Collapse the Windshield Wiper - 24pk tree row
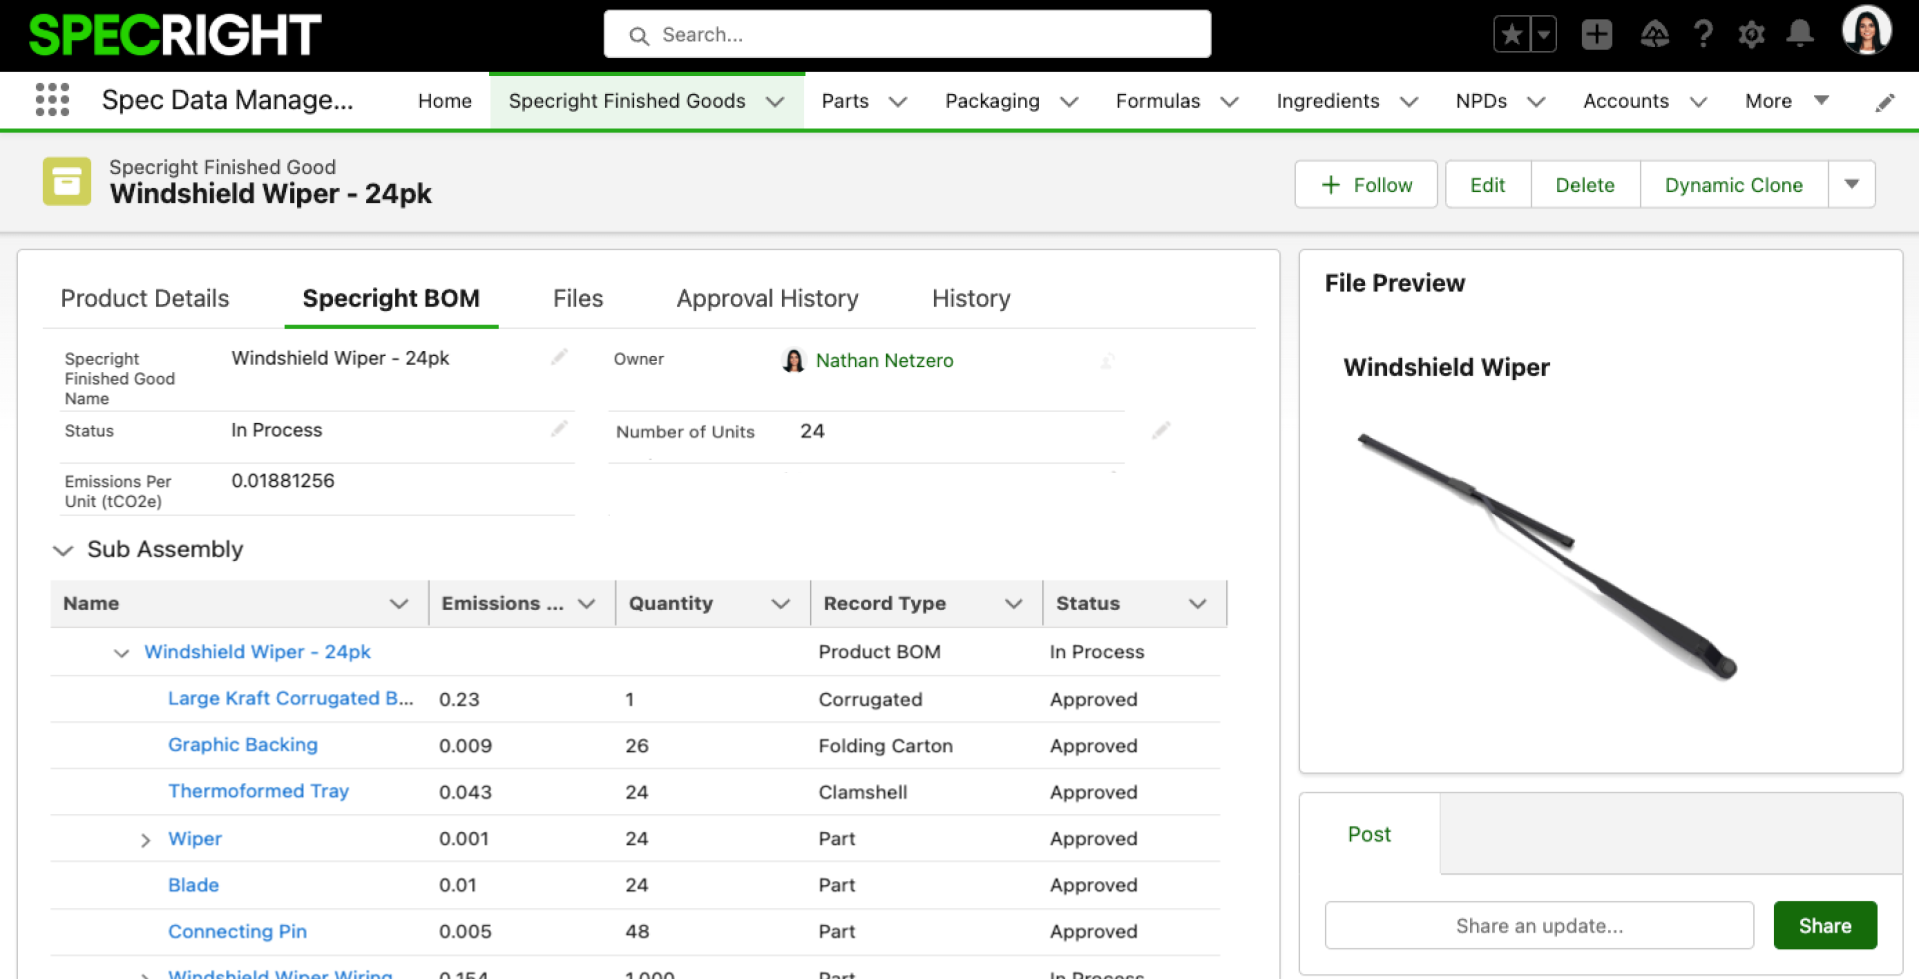 [x=121, y=653]
